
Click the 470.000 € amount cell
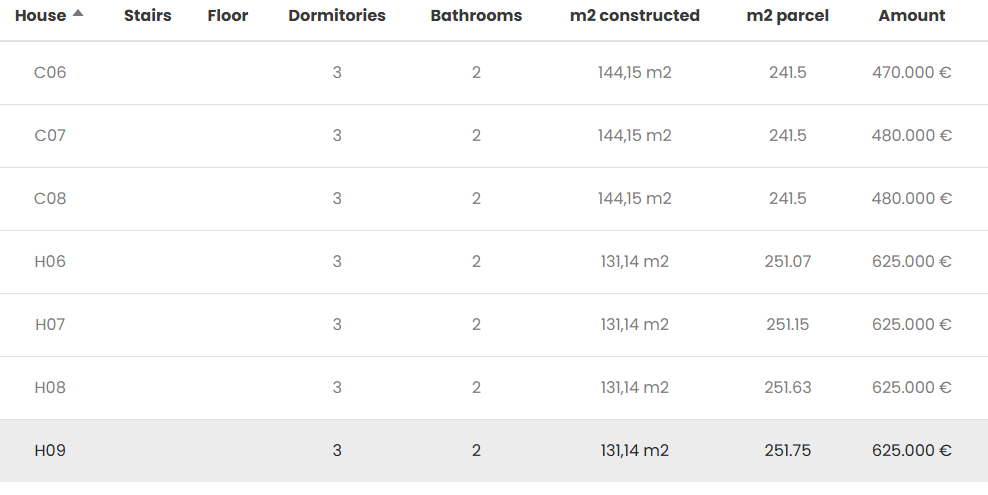912,73
